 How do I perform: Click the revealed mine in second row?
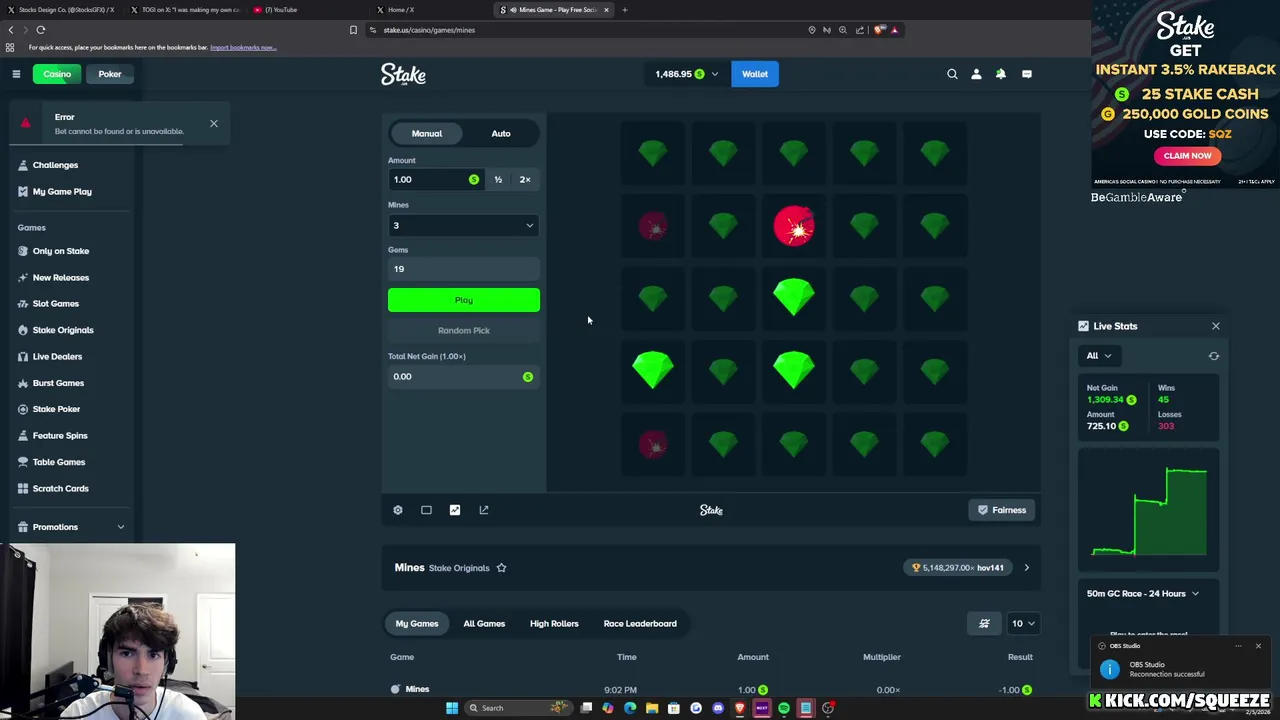[794, 226]
